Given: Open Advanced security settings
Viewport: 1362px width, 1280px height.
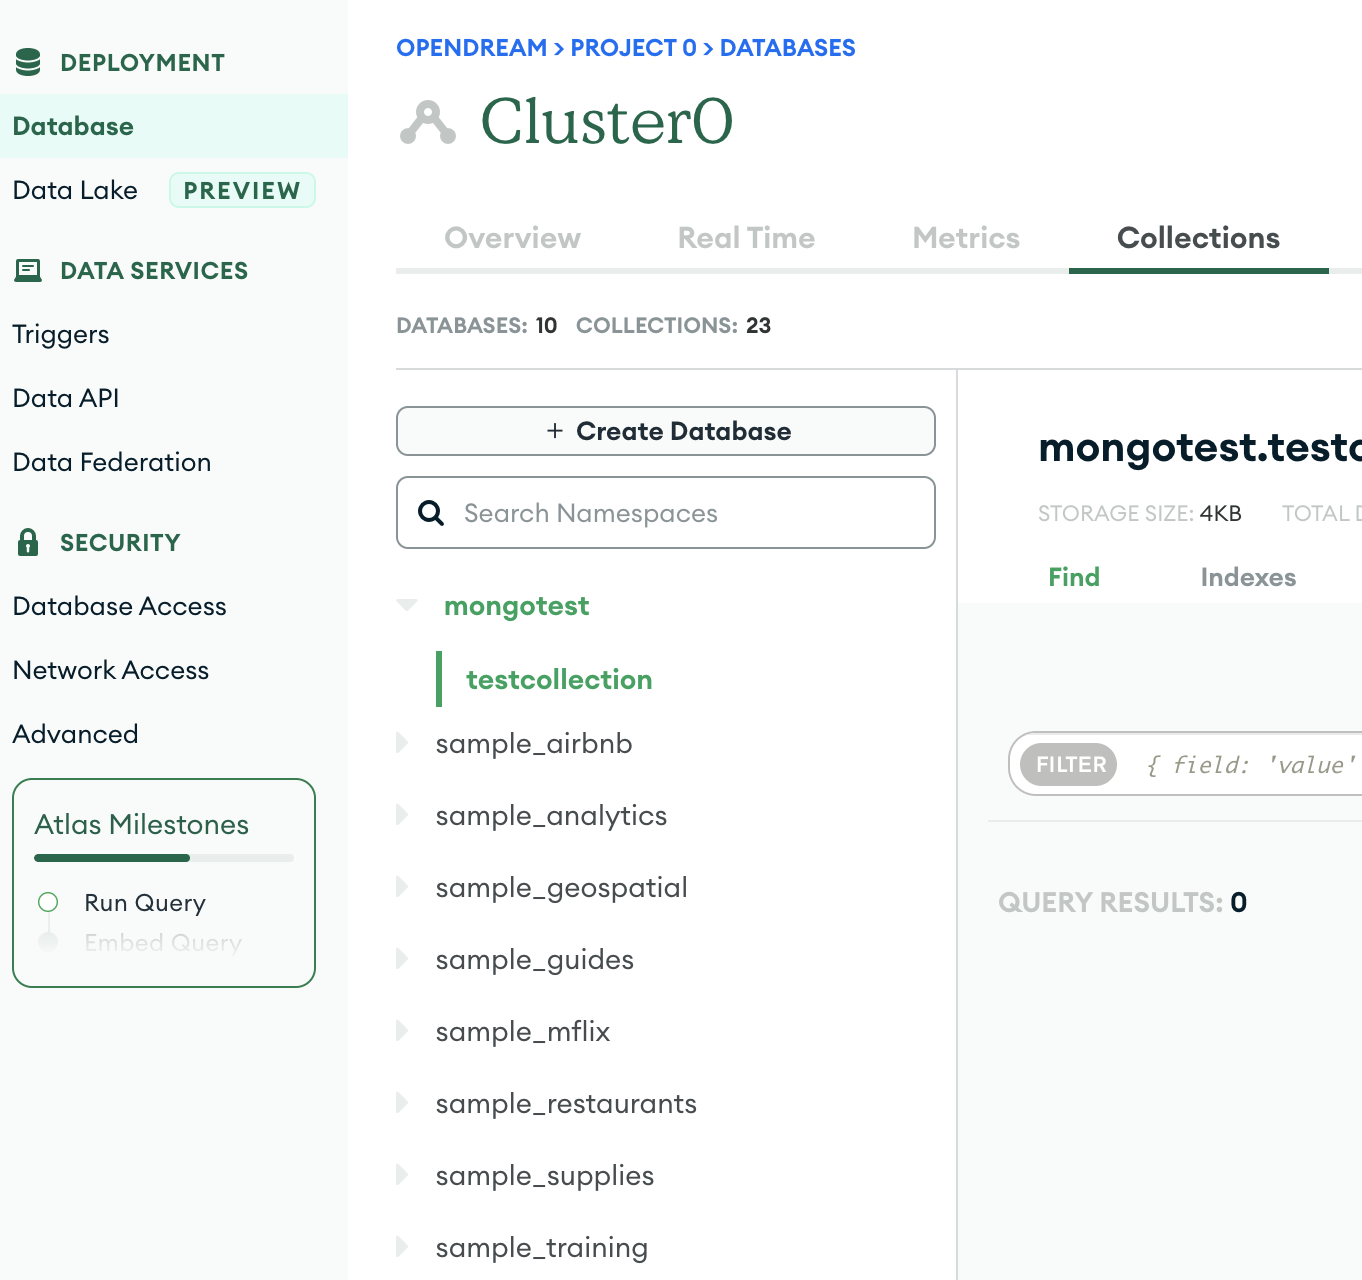Looking at the screenshot, I should click(x=76, y=734).
